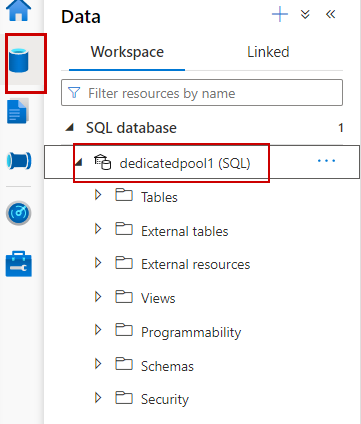Open the Home hub icon
The image size is (361, 424).
[19, 11]
